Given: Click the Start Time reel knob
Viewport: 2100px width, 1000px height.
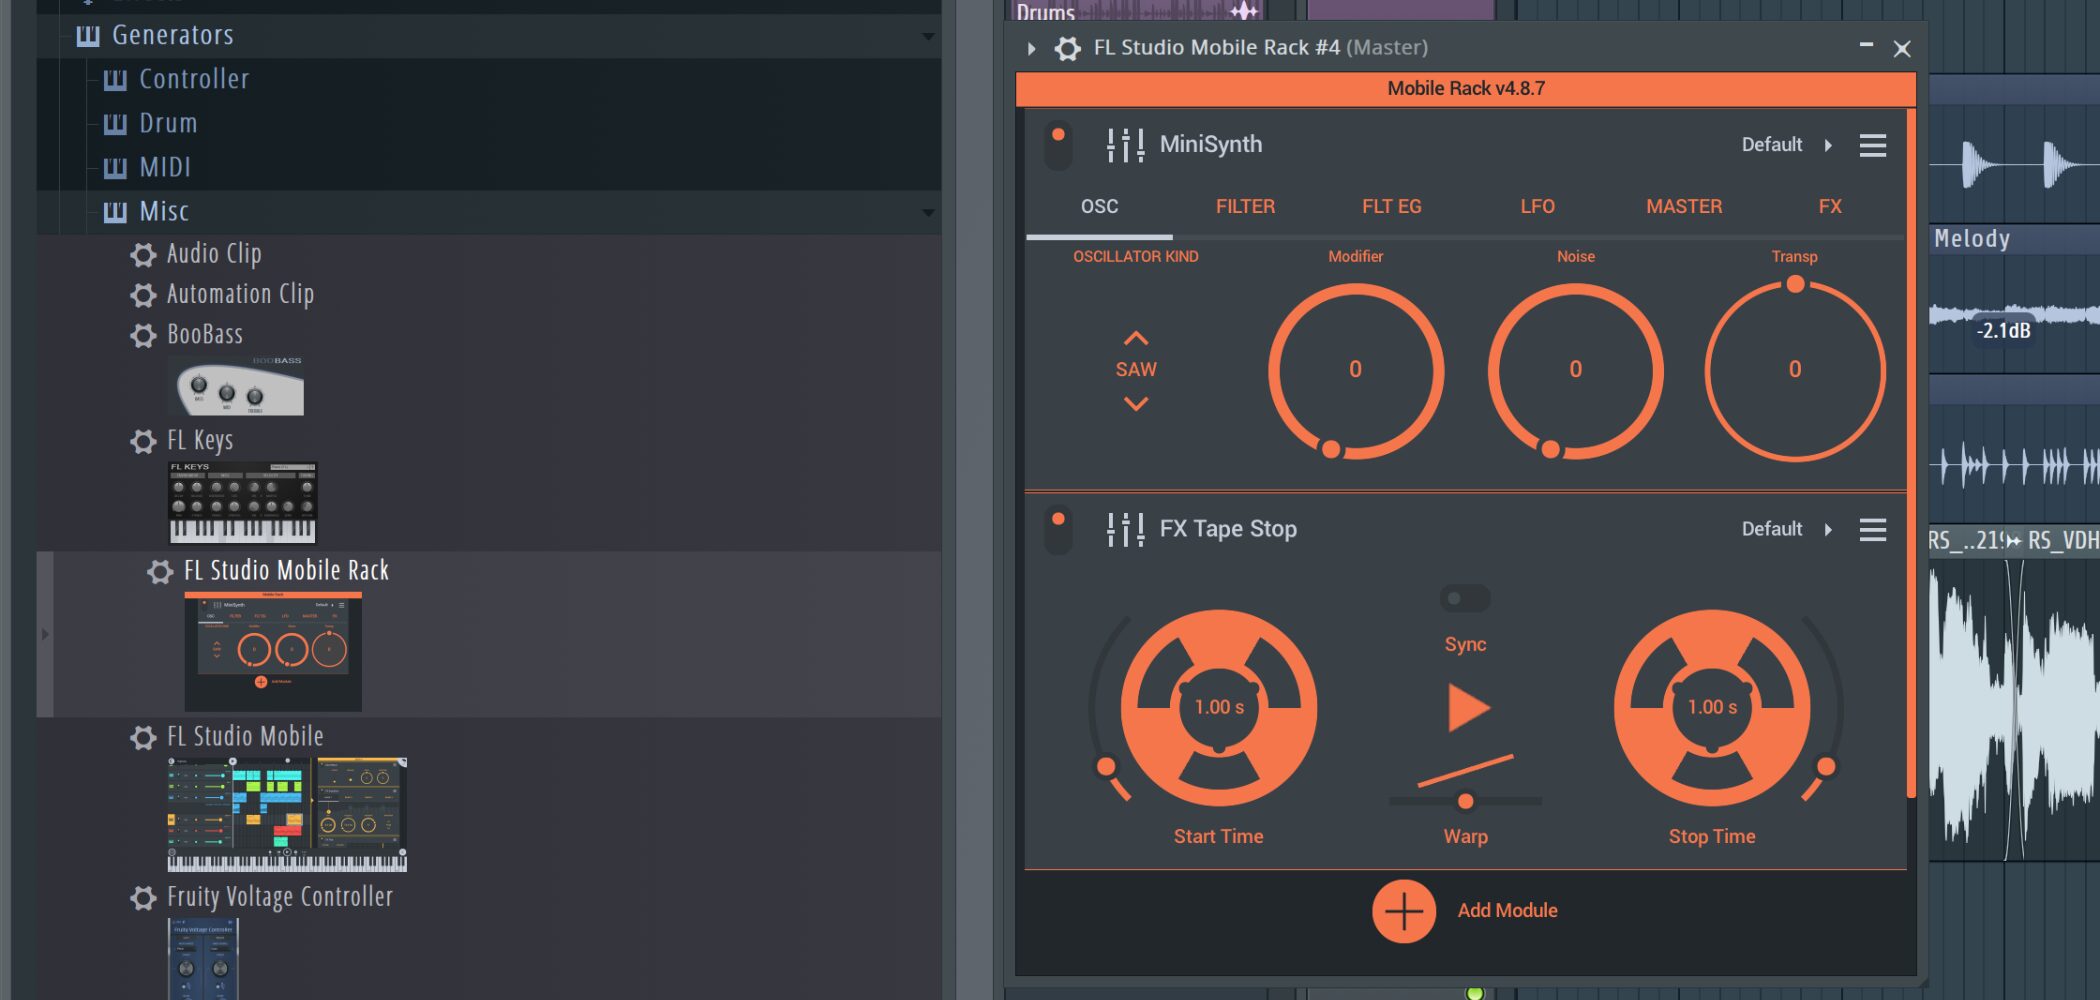Looking at the screenshot, I should (1219, 708).
